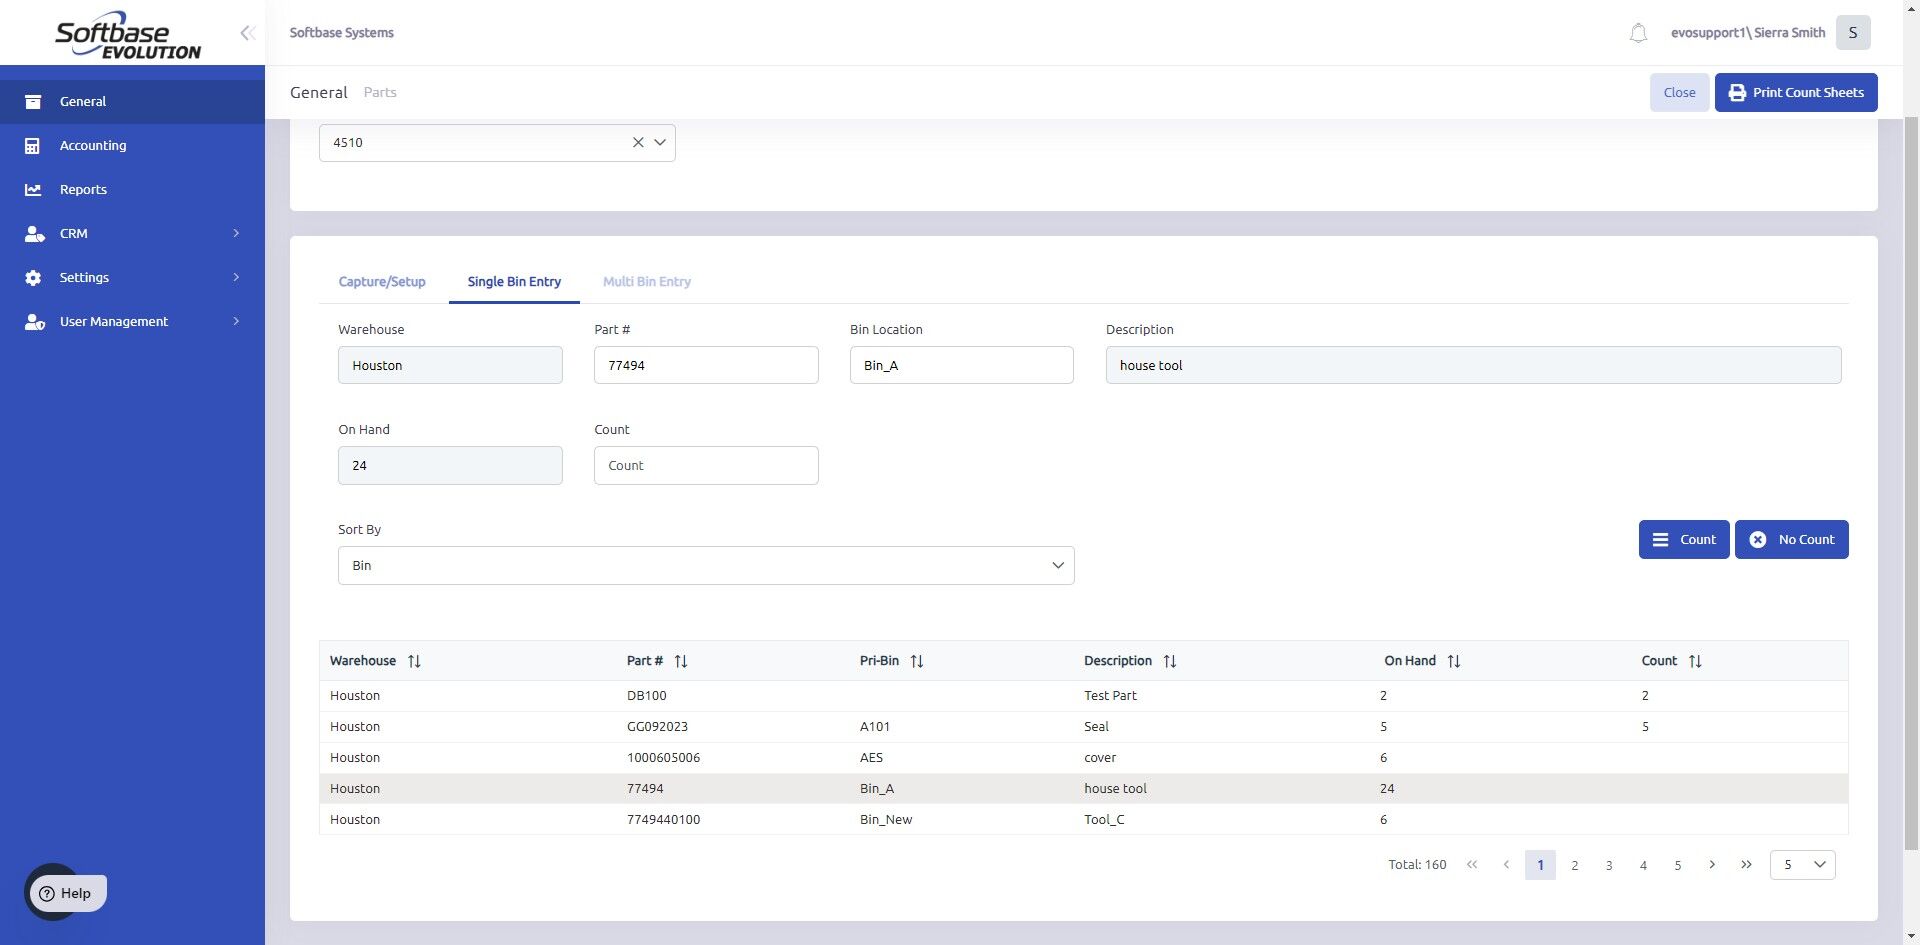Sort table by Pri-Bin column arrows
The width and height of the screenshot is (1920, 945).
(x=917, y=661)
